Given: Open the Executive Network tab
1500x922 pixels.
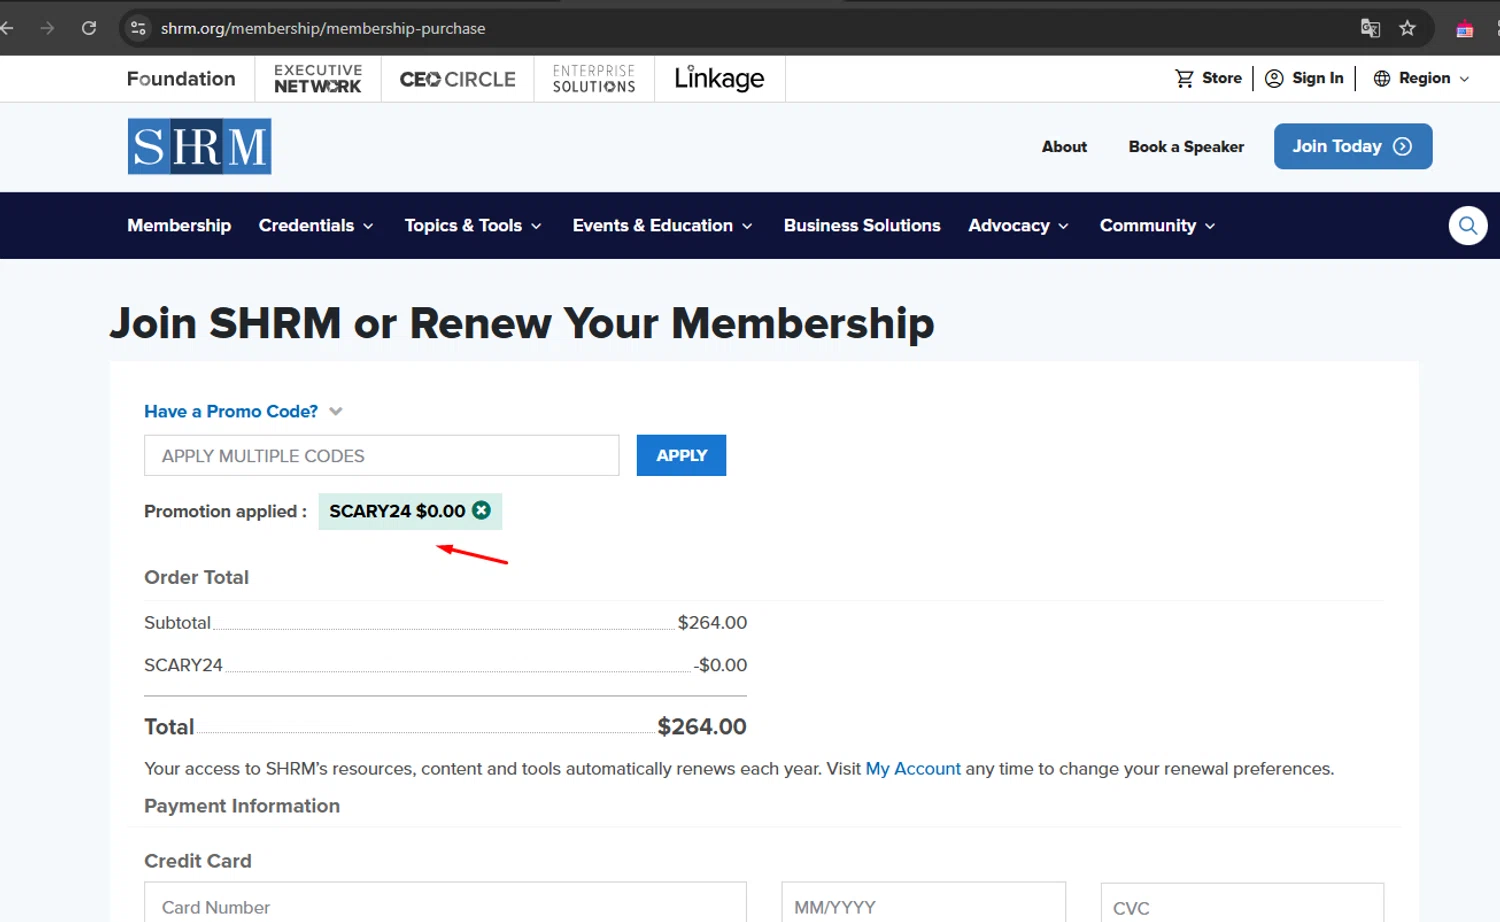Looking at the screenshot, I should 318,78.
